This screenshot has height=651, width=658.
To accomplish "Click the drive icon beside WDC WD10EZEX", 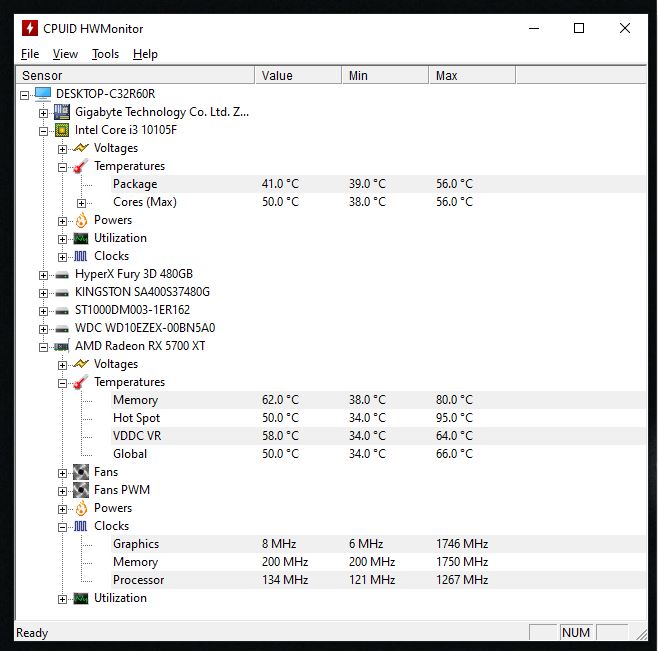I will (62, 329).
